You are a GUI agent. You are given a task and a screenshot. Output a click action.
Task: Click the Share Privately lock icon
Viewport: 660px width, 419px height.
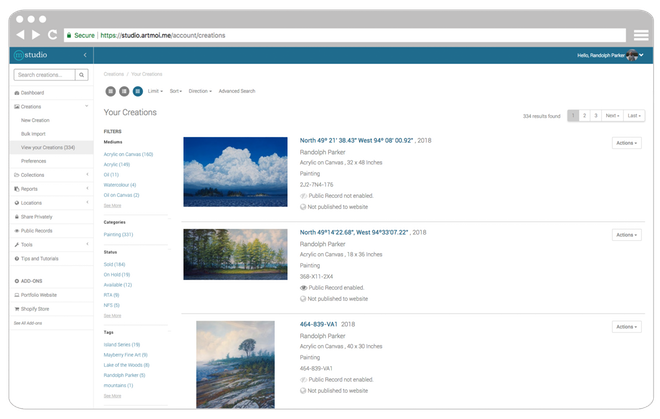[17, 217]
